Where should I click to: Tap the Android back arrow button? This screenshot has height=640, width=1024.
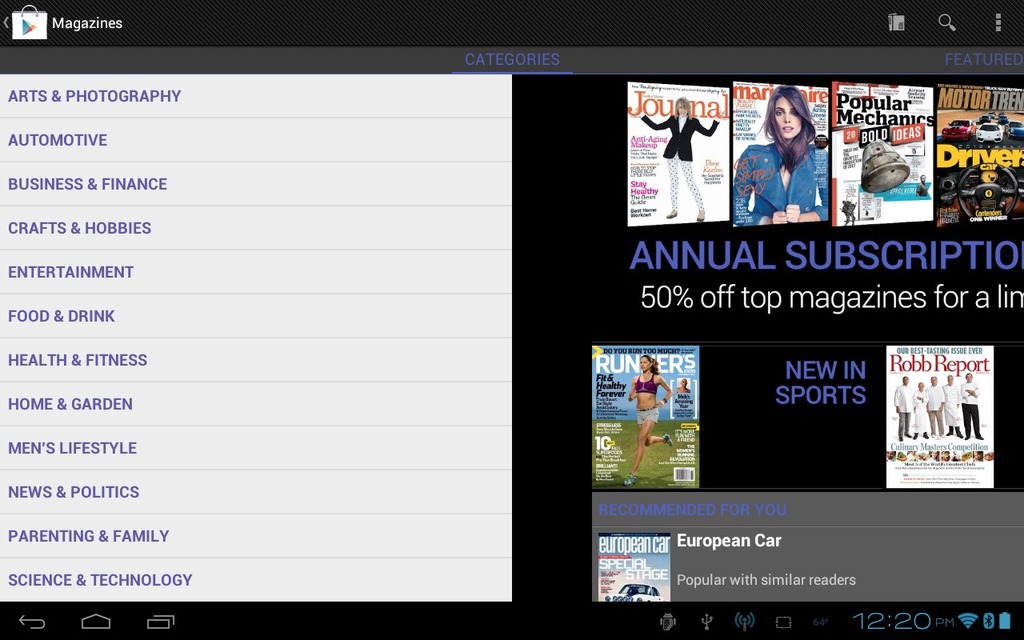pyautogui.click(x=31, y=622)
